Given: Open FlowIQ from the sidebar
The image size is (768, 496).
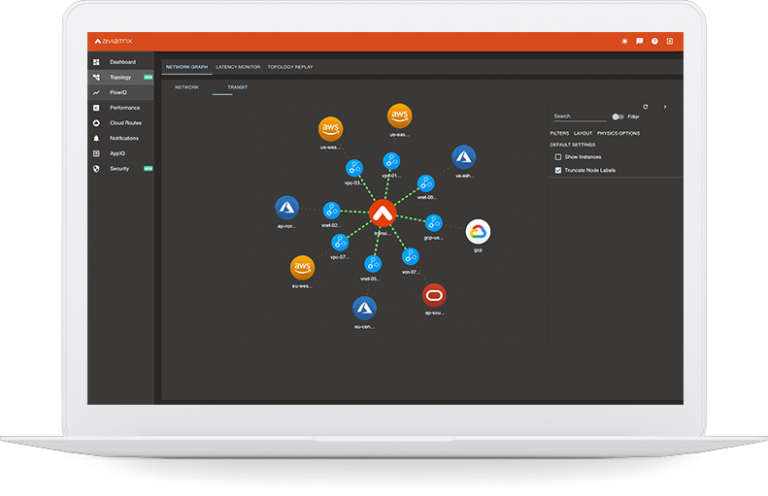Looking at the screenshot, I should click(120, 93).
